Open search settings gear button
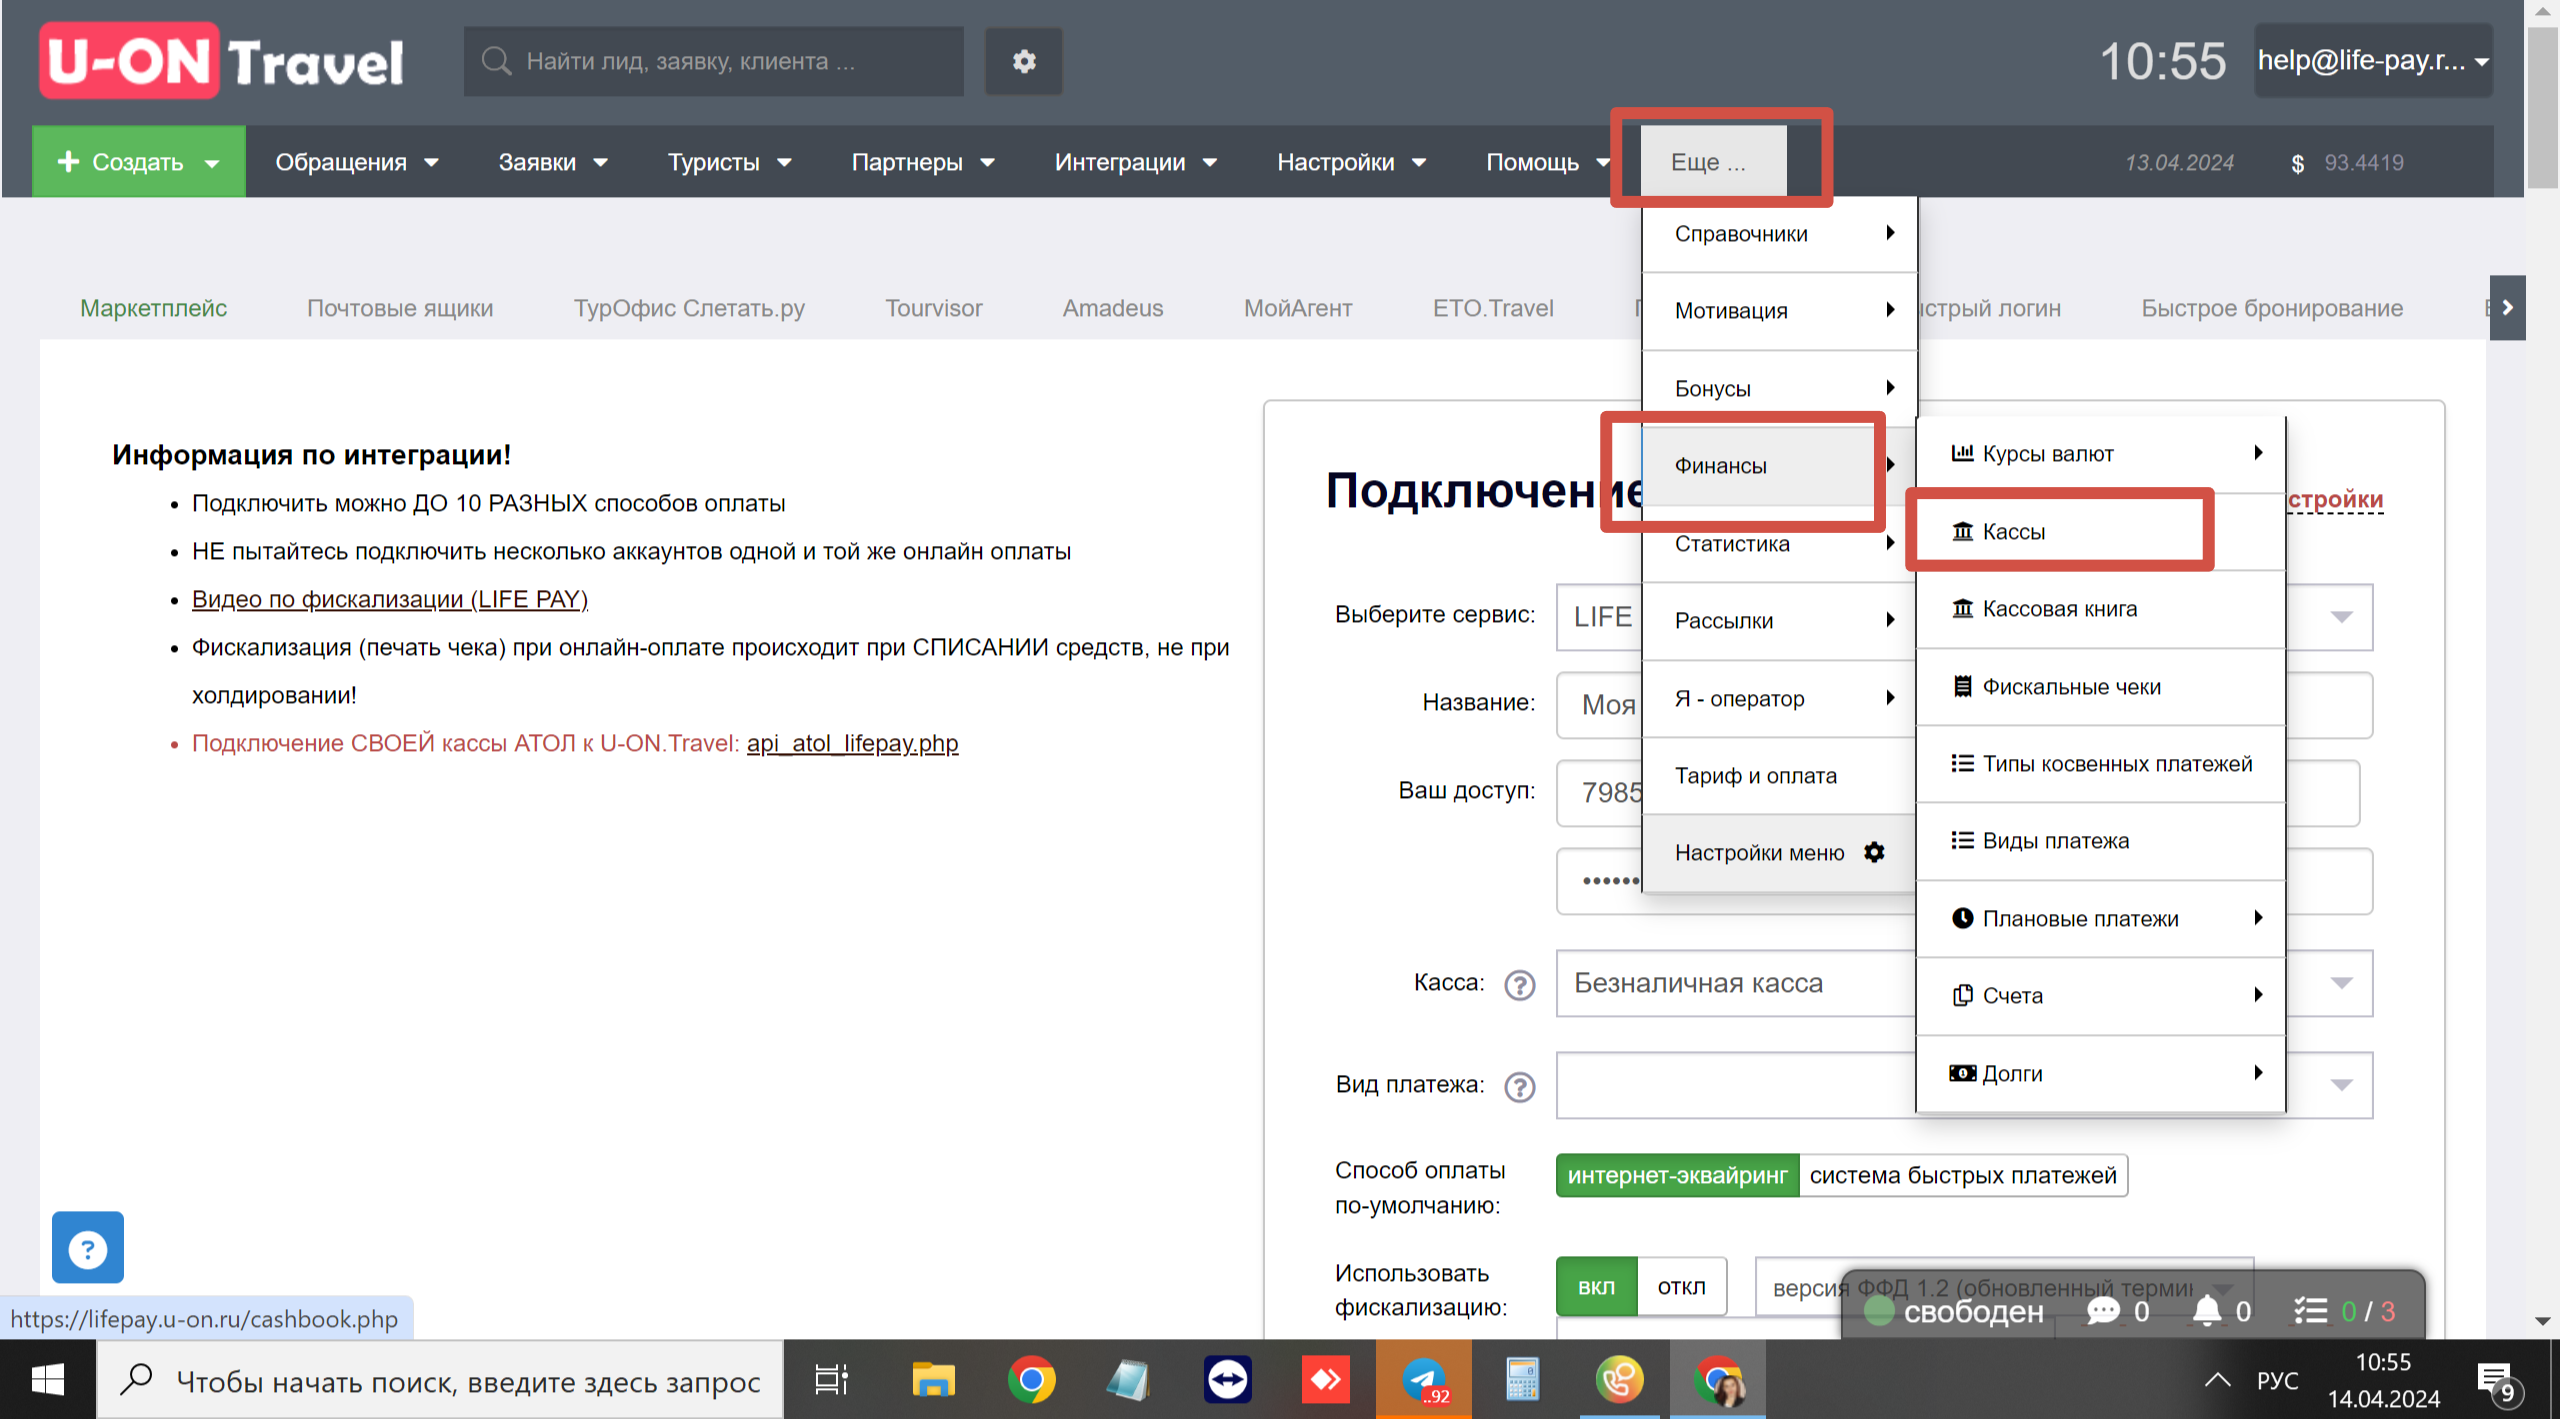 point(1023,61)
